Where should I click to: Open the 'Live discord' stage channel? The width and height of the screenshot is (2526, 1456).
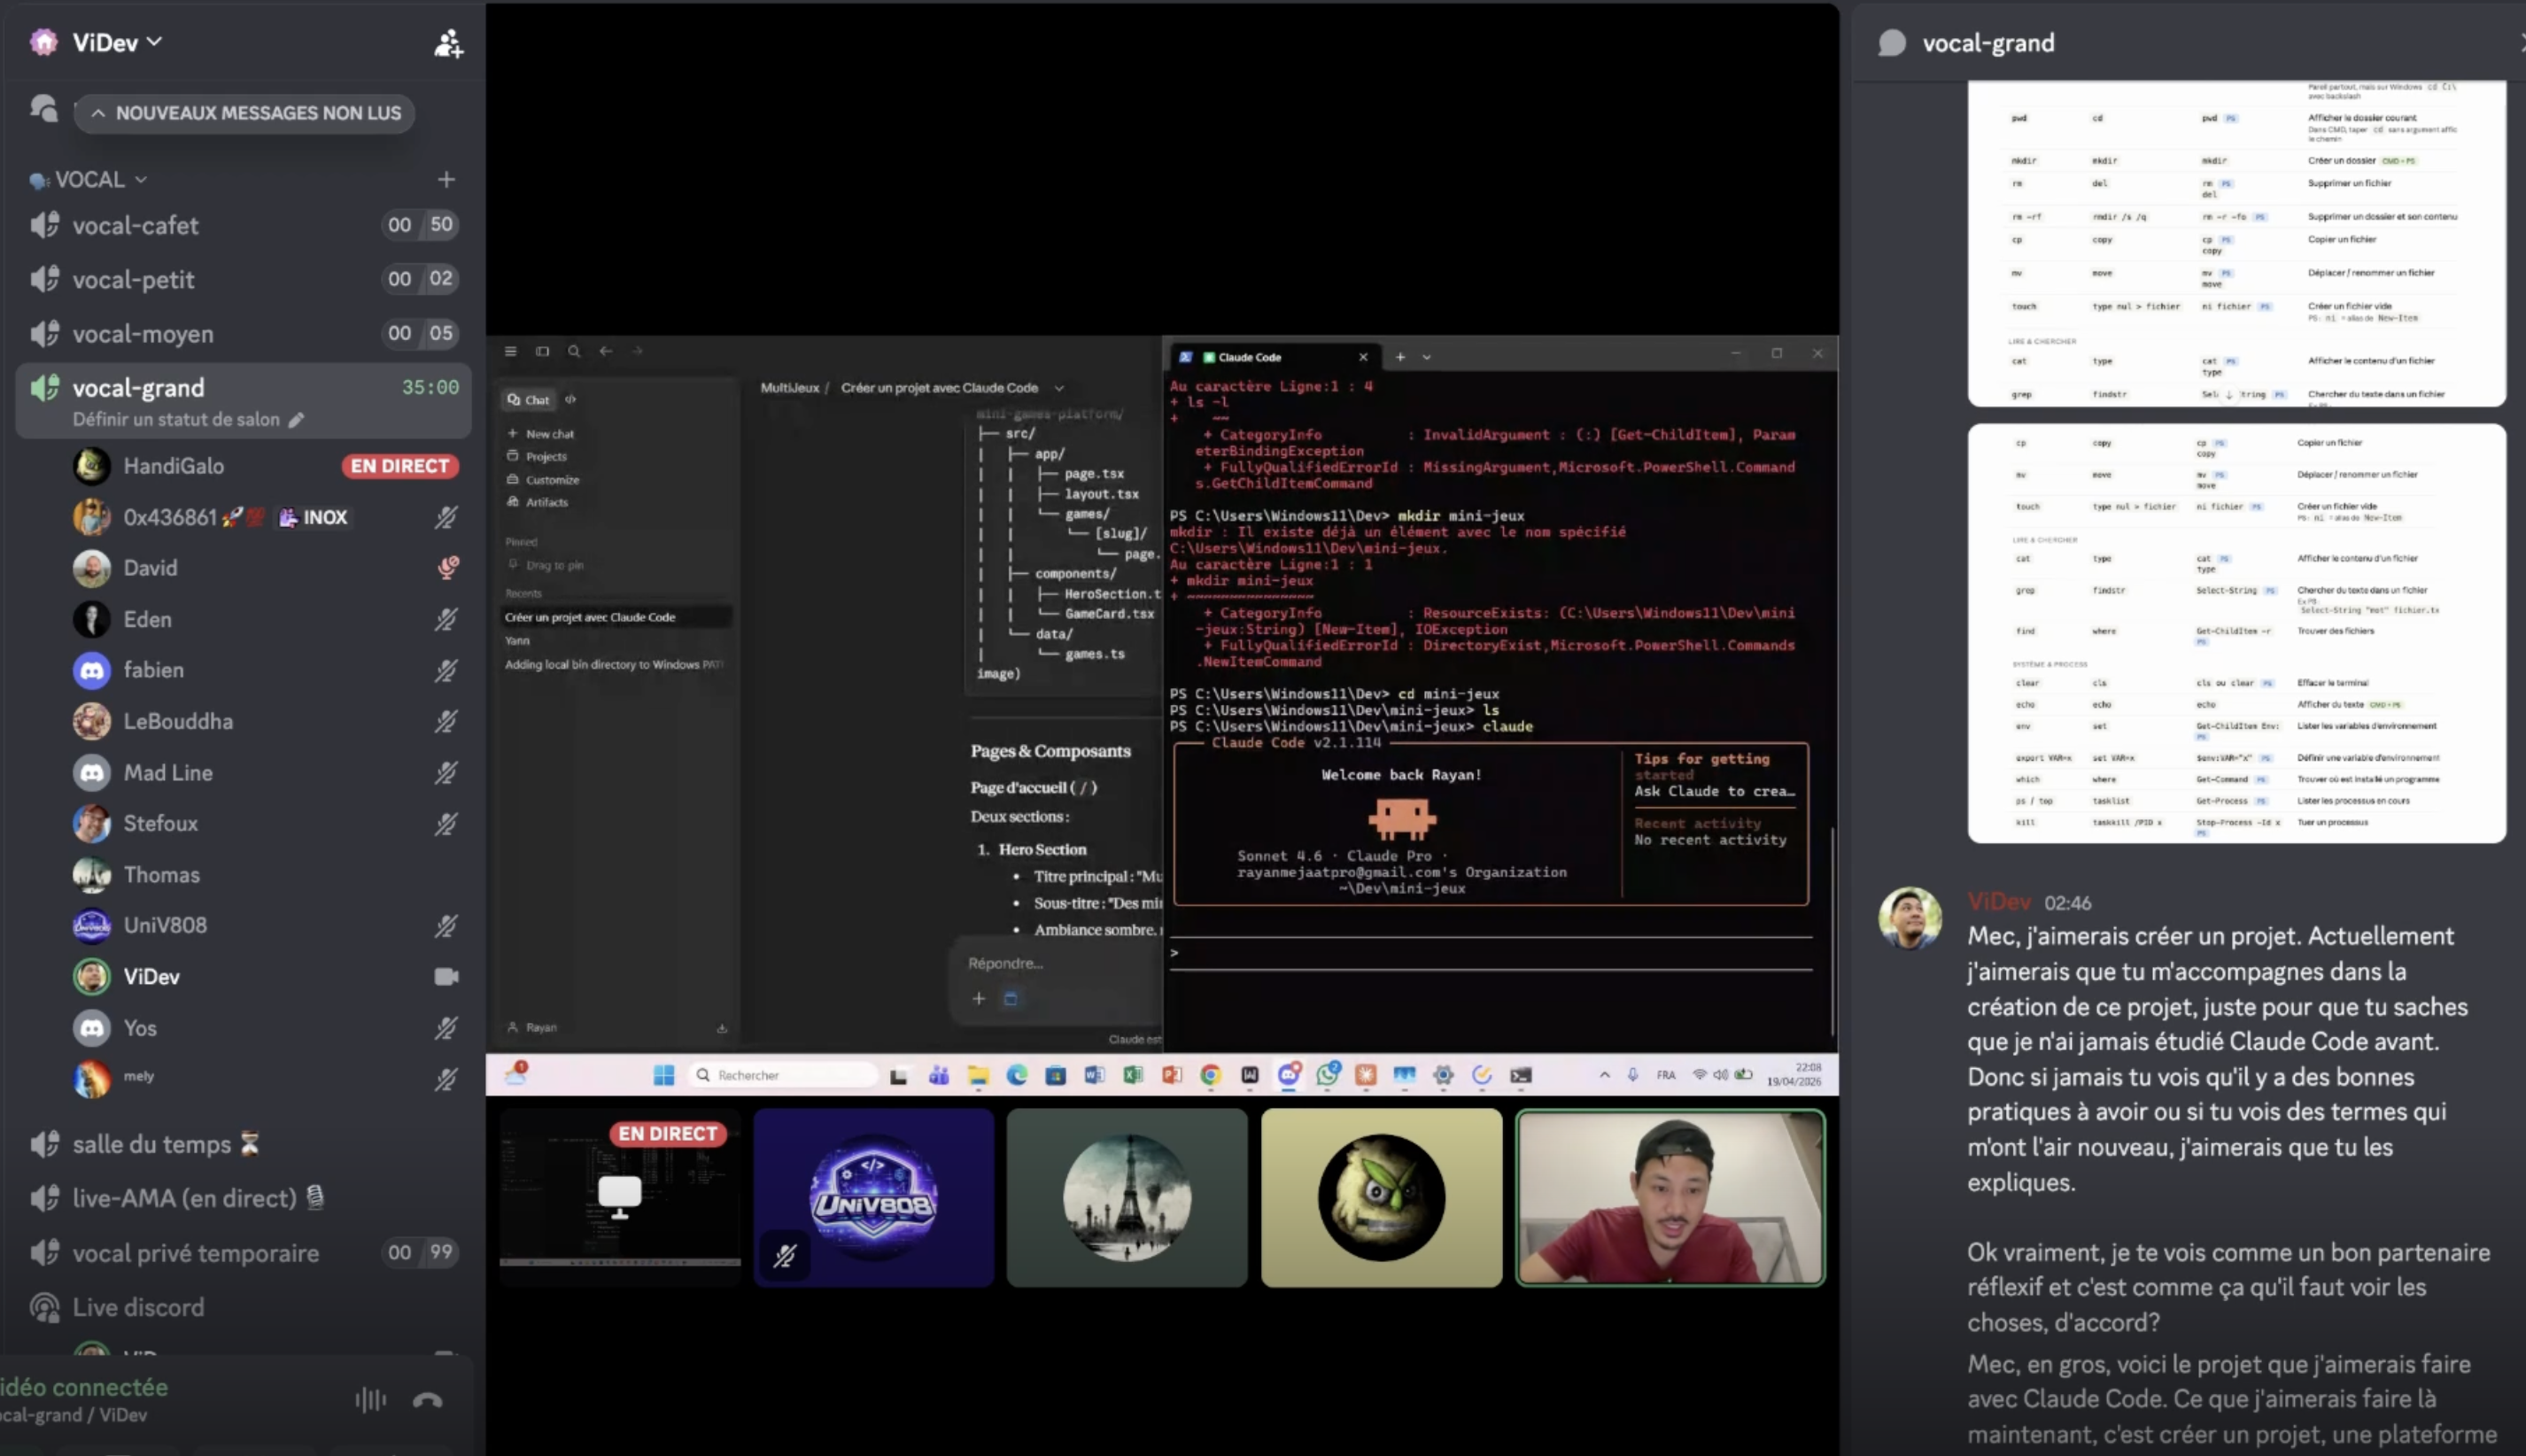coord(243,1307)
